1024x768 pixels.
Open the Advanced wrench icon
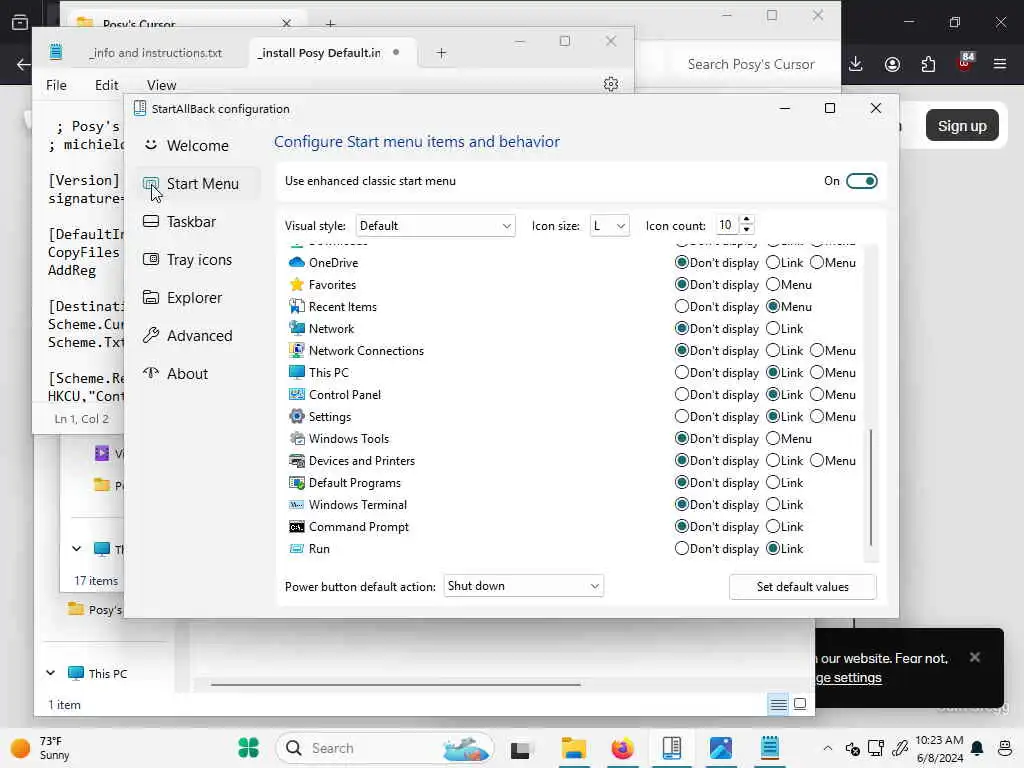(151, 335)
